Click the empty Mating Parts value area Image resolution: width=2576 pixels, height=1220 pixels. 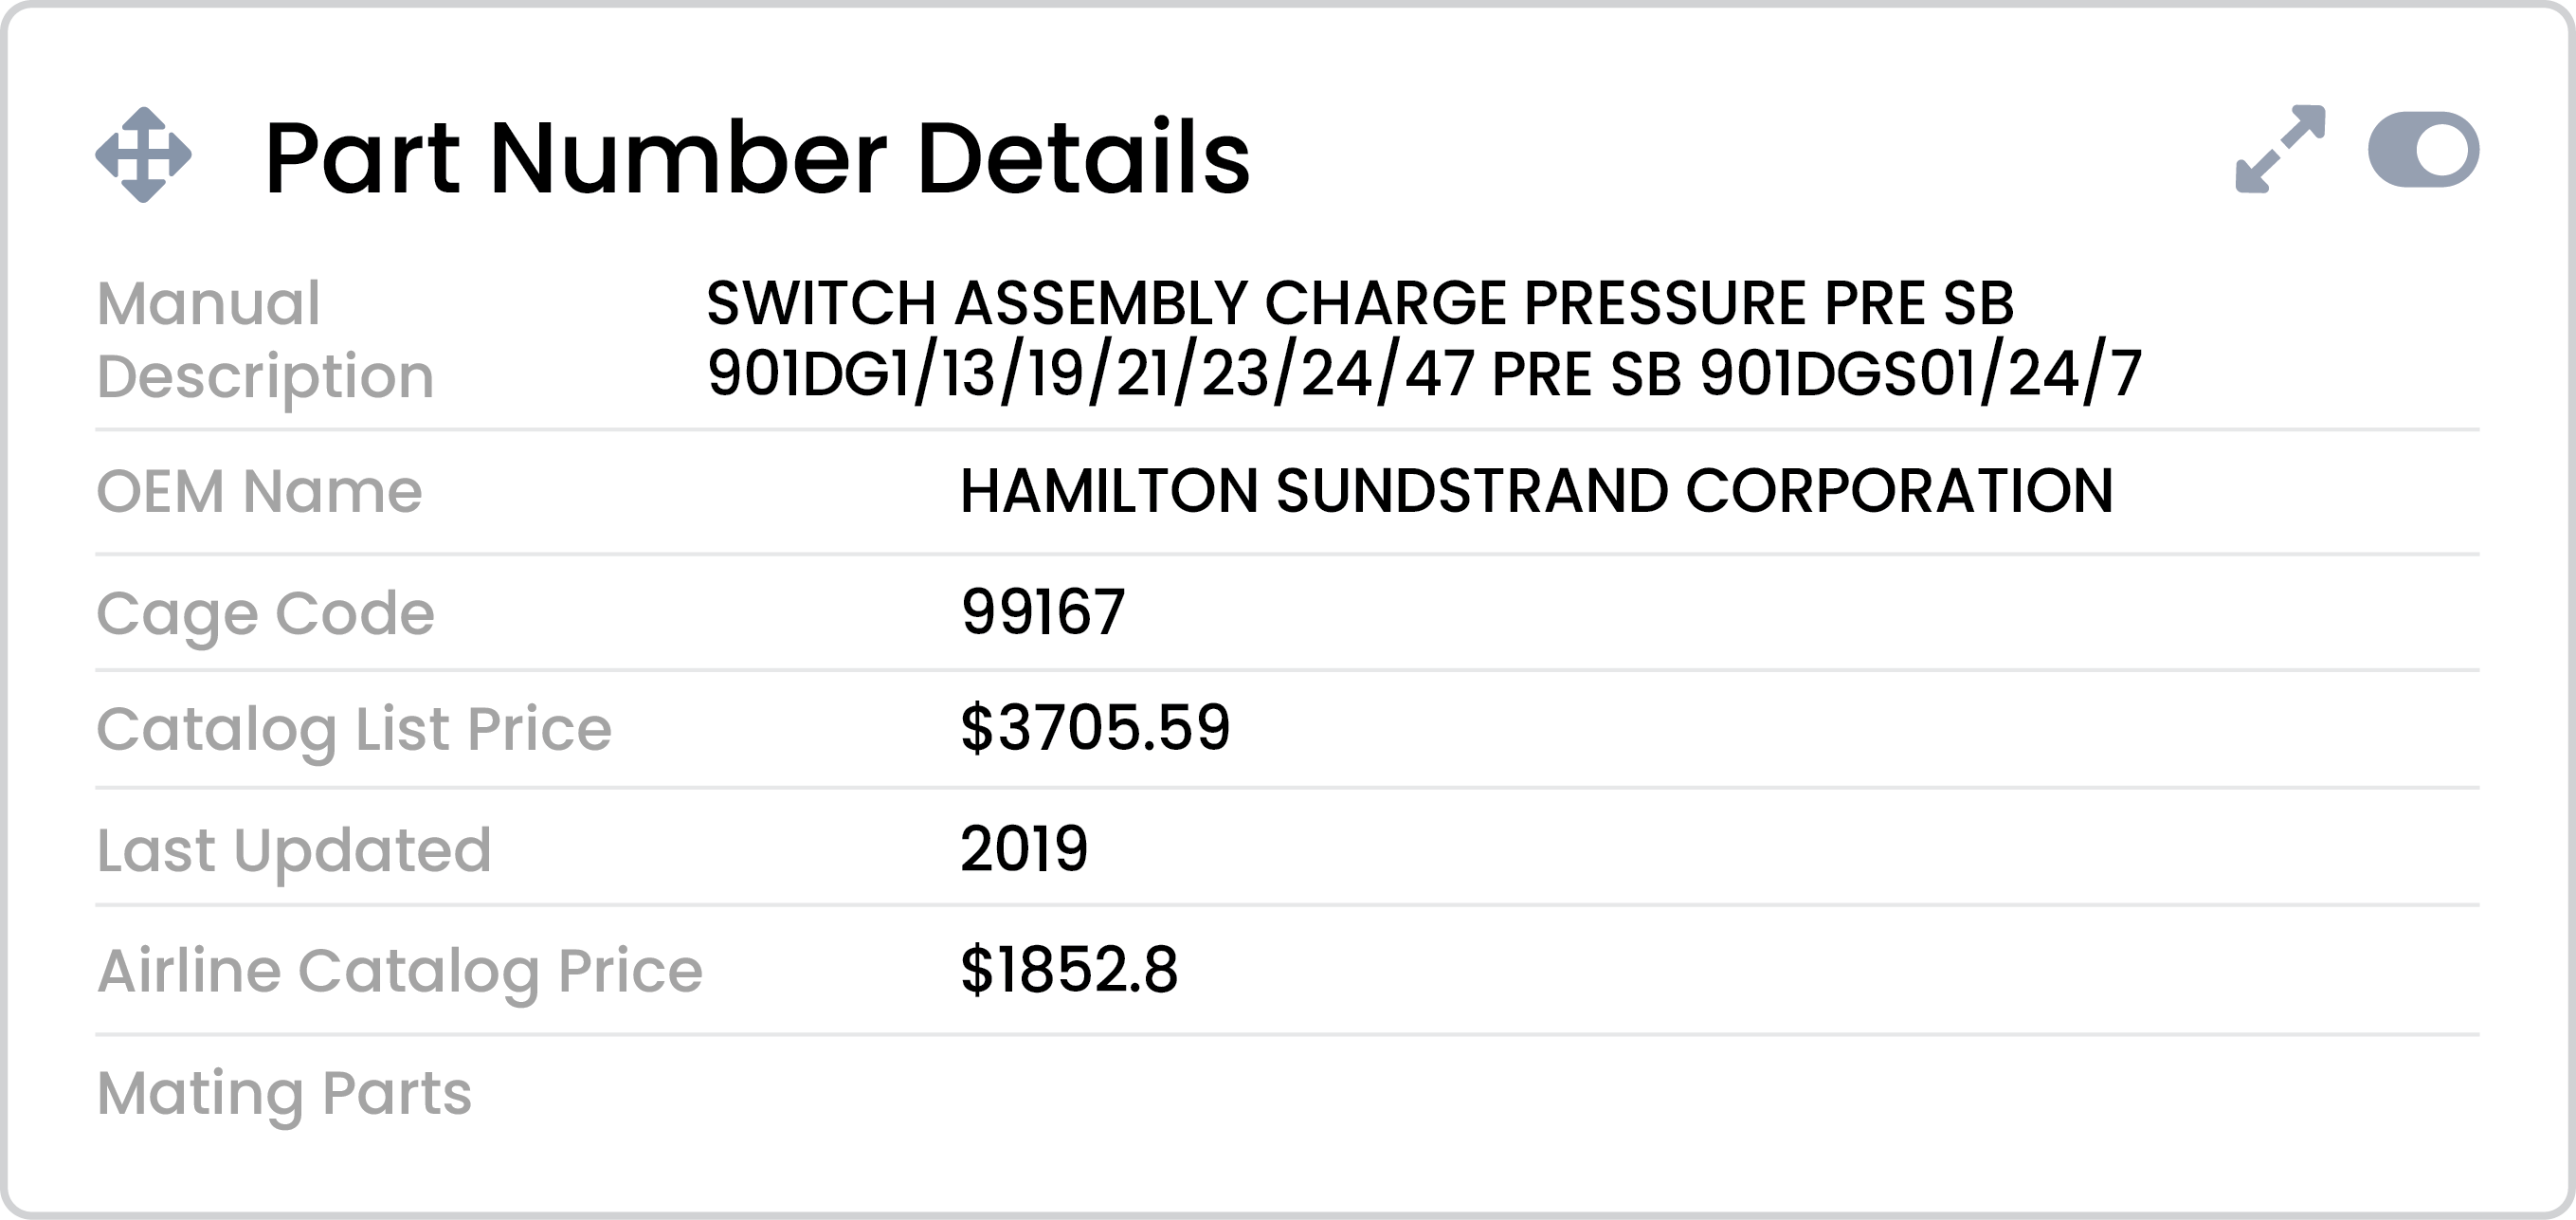tap(1719, 1094)
